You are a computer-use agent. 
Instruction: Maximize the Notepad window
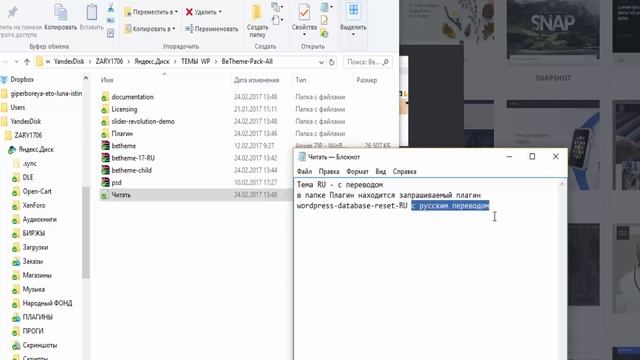coord(532,157)
